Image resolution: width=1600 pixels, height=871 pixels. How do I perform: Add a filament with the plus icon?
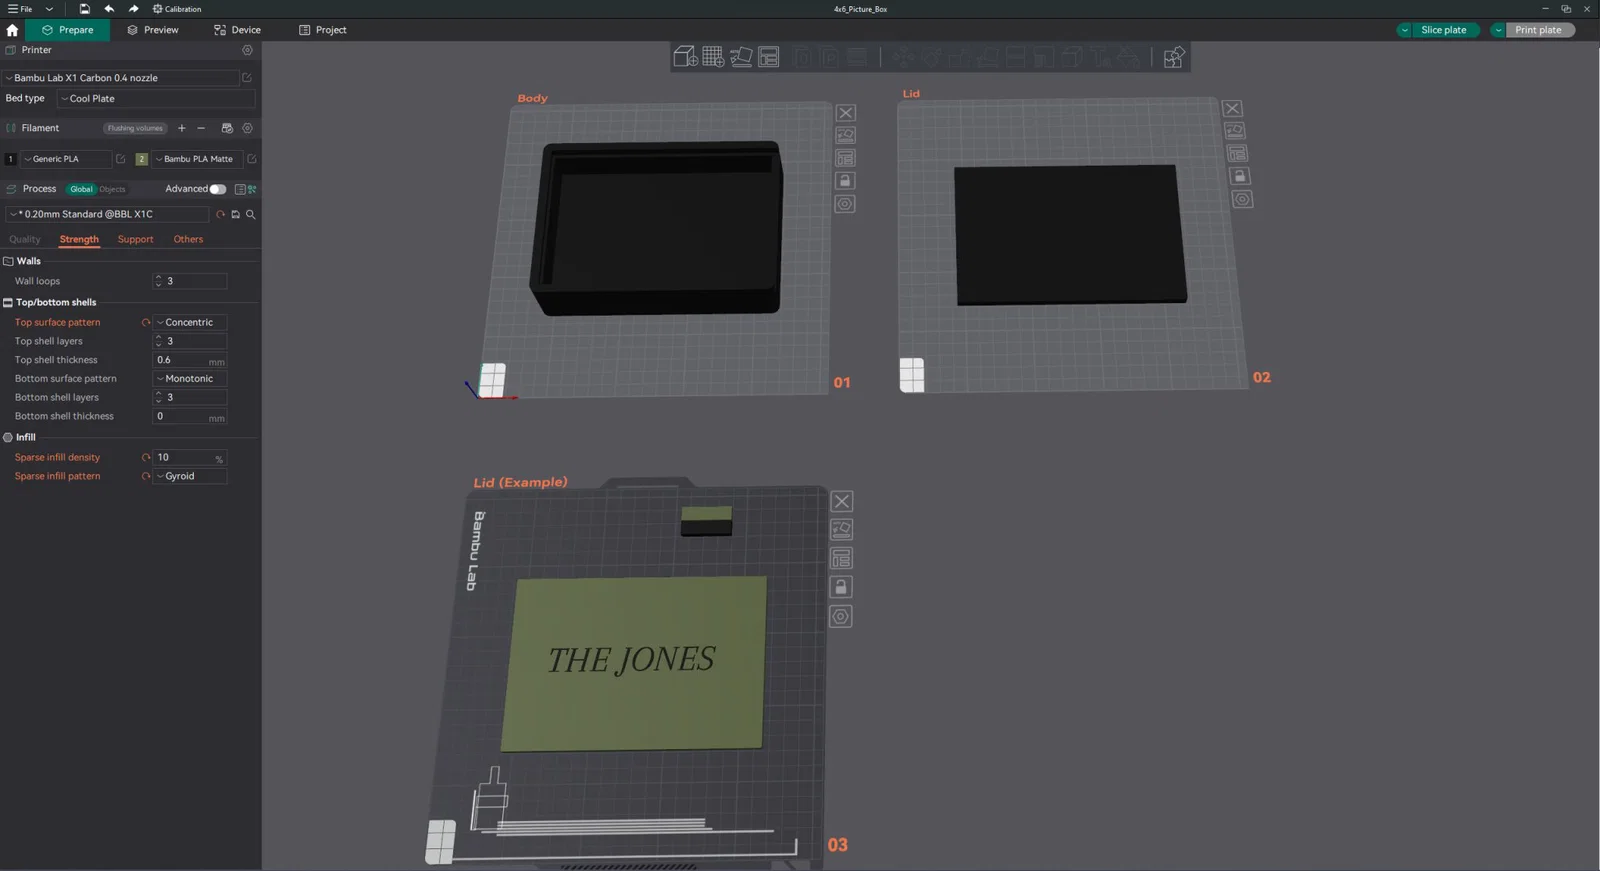pyautogui.click(x=181, y=128)
